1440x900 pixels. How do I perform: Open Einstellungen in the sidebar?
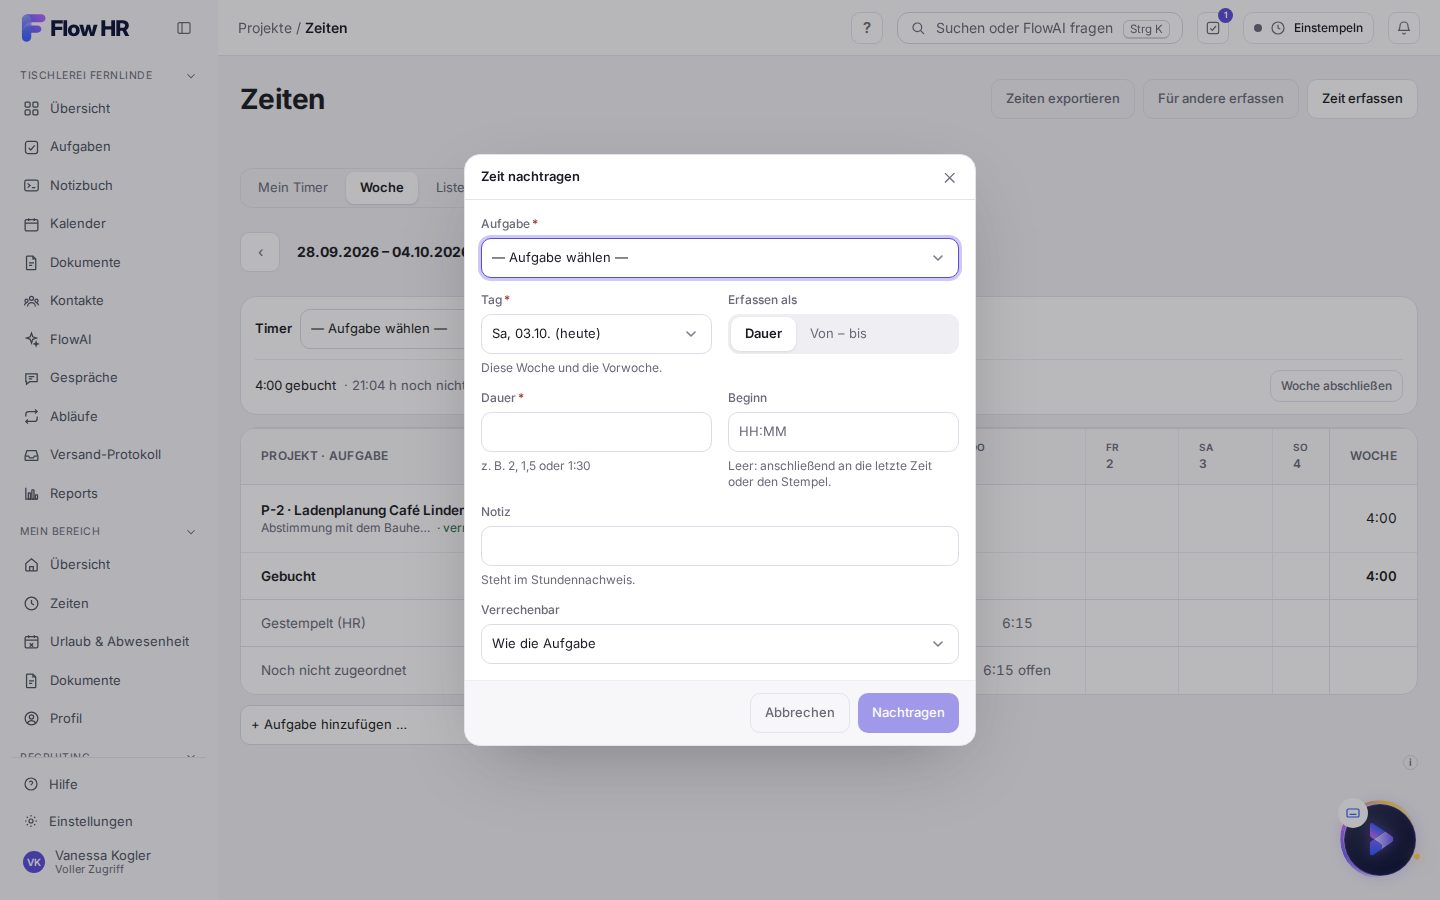point(108,821)
